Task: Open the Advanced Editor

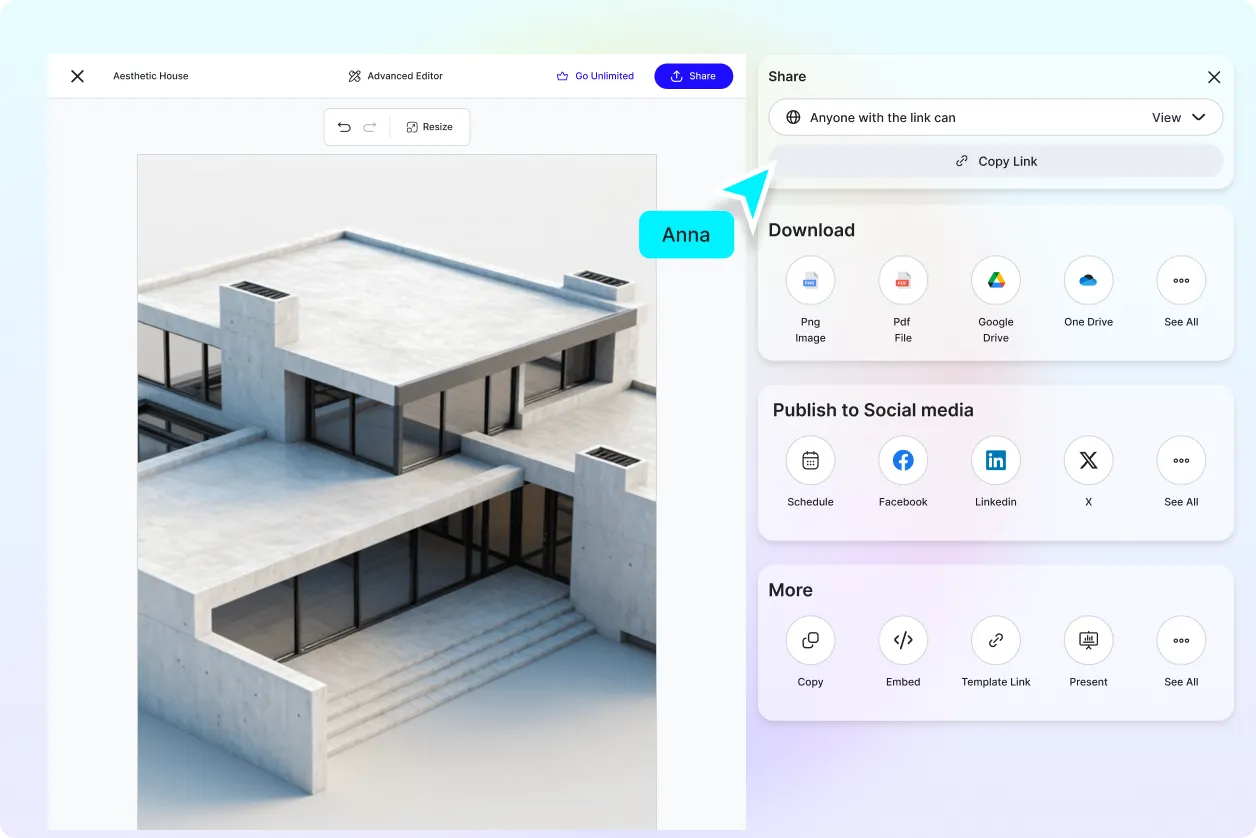Action: tap(395, 76)
